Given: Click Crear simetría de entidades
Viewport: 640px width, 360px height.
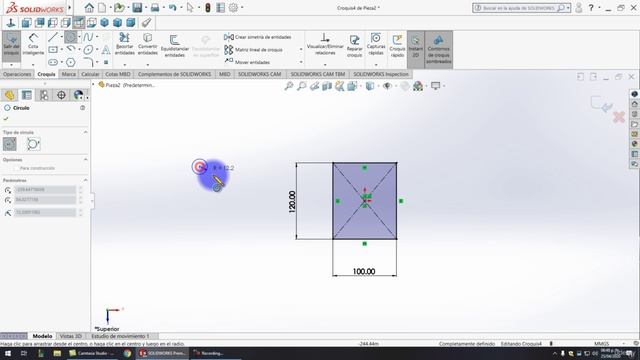Looking at the screenshot, I should (x=257, y=37).
